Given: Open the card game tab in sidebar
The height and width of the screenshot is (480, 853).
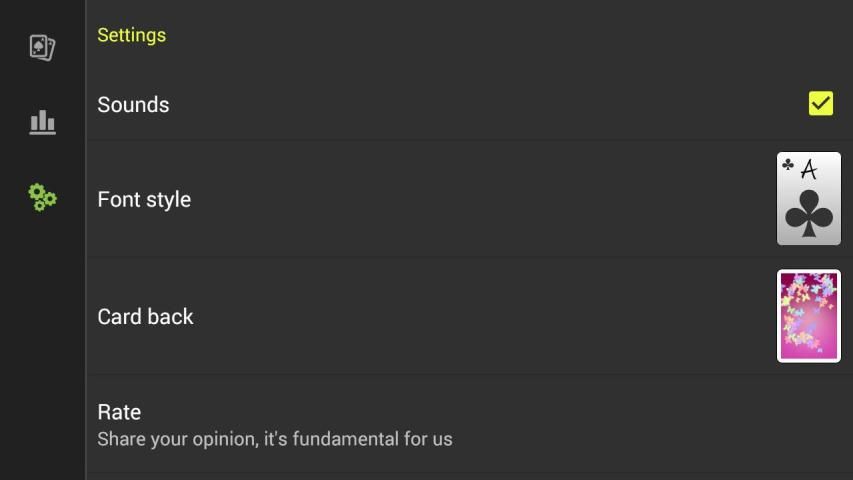Looking at the screenshot, I should pos(42,47).
